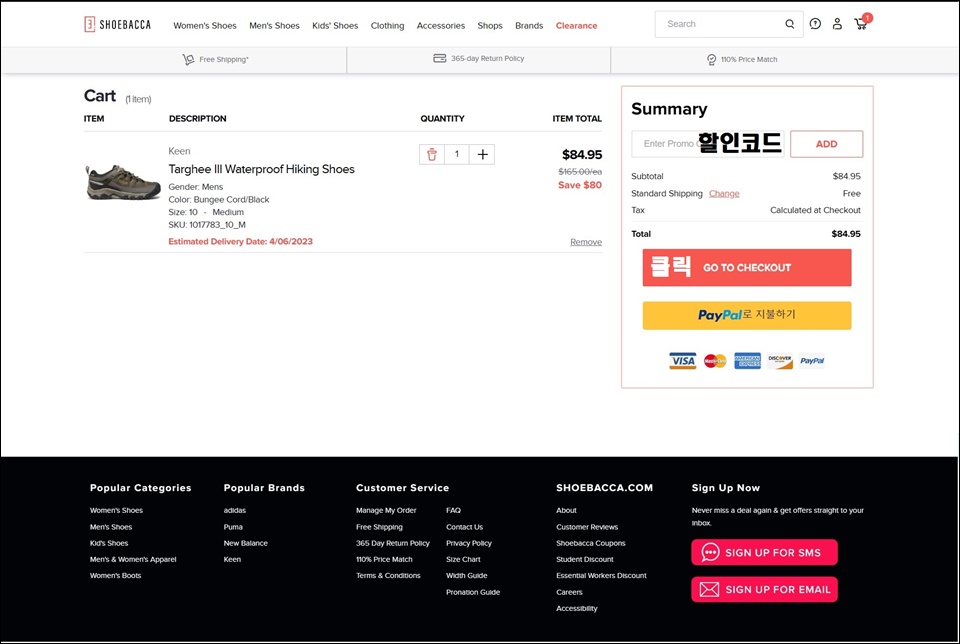Open the Accessories menu

coord(441,26)
